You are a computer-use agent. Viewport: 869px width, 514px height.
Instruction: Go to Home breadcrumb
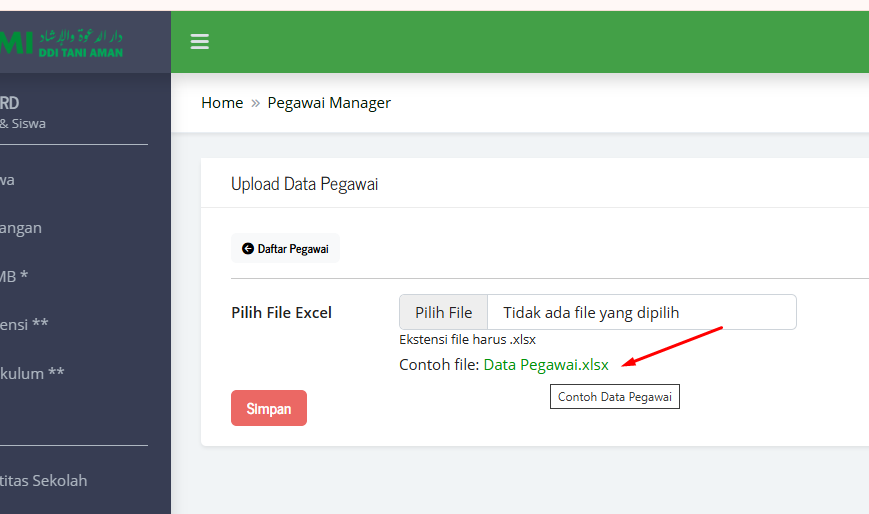(x=222, y=103)
